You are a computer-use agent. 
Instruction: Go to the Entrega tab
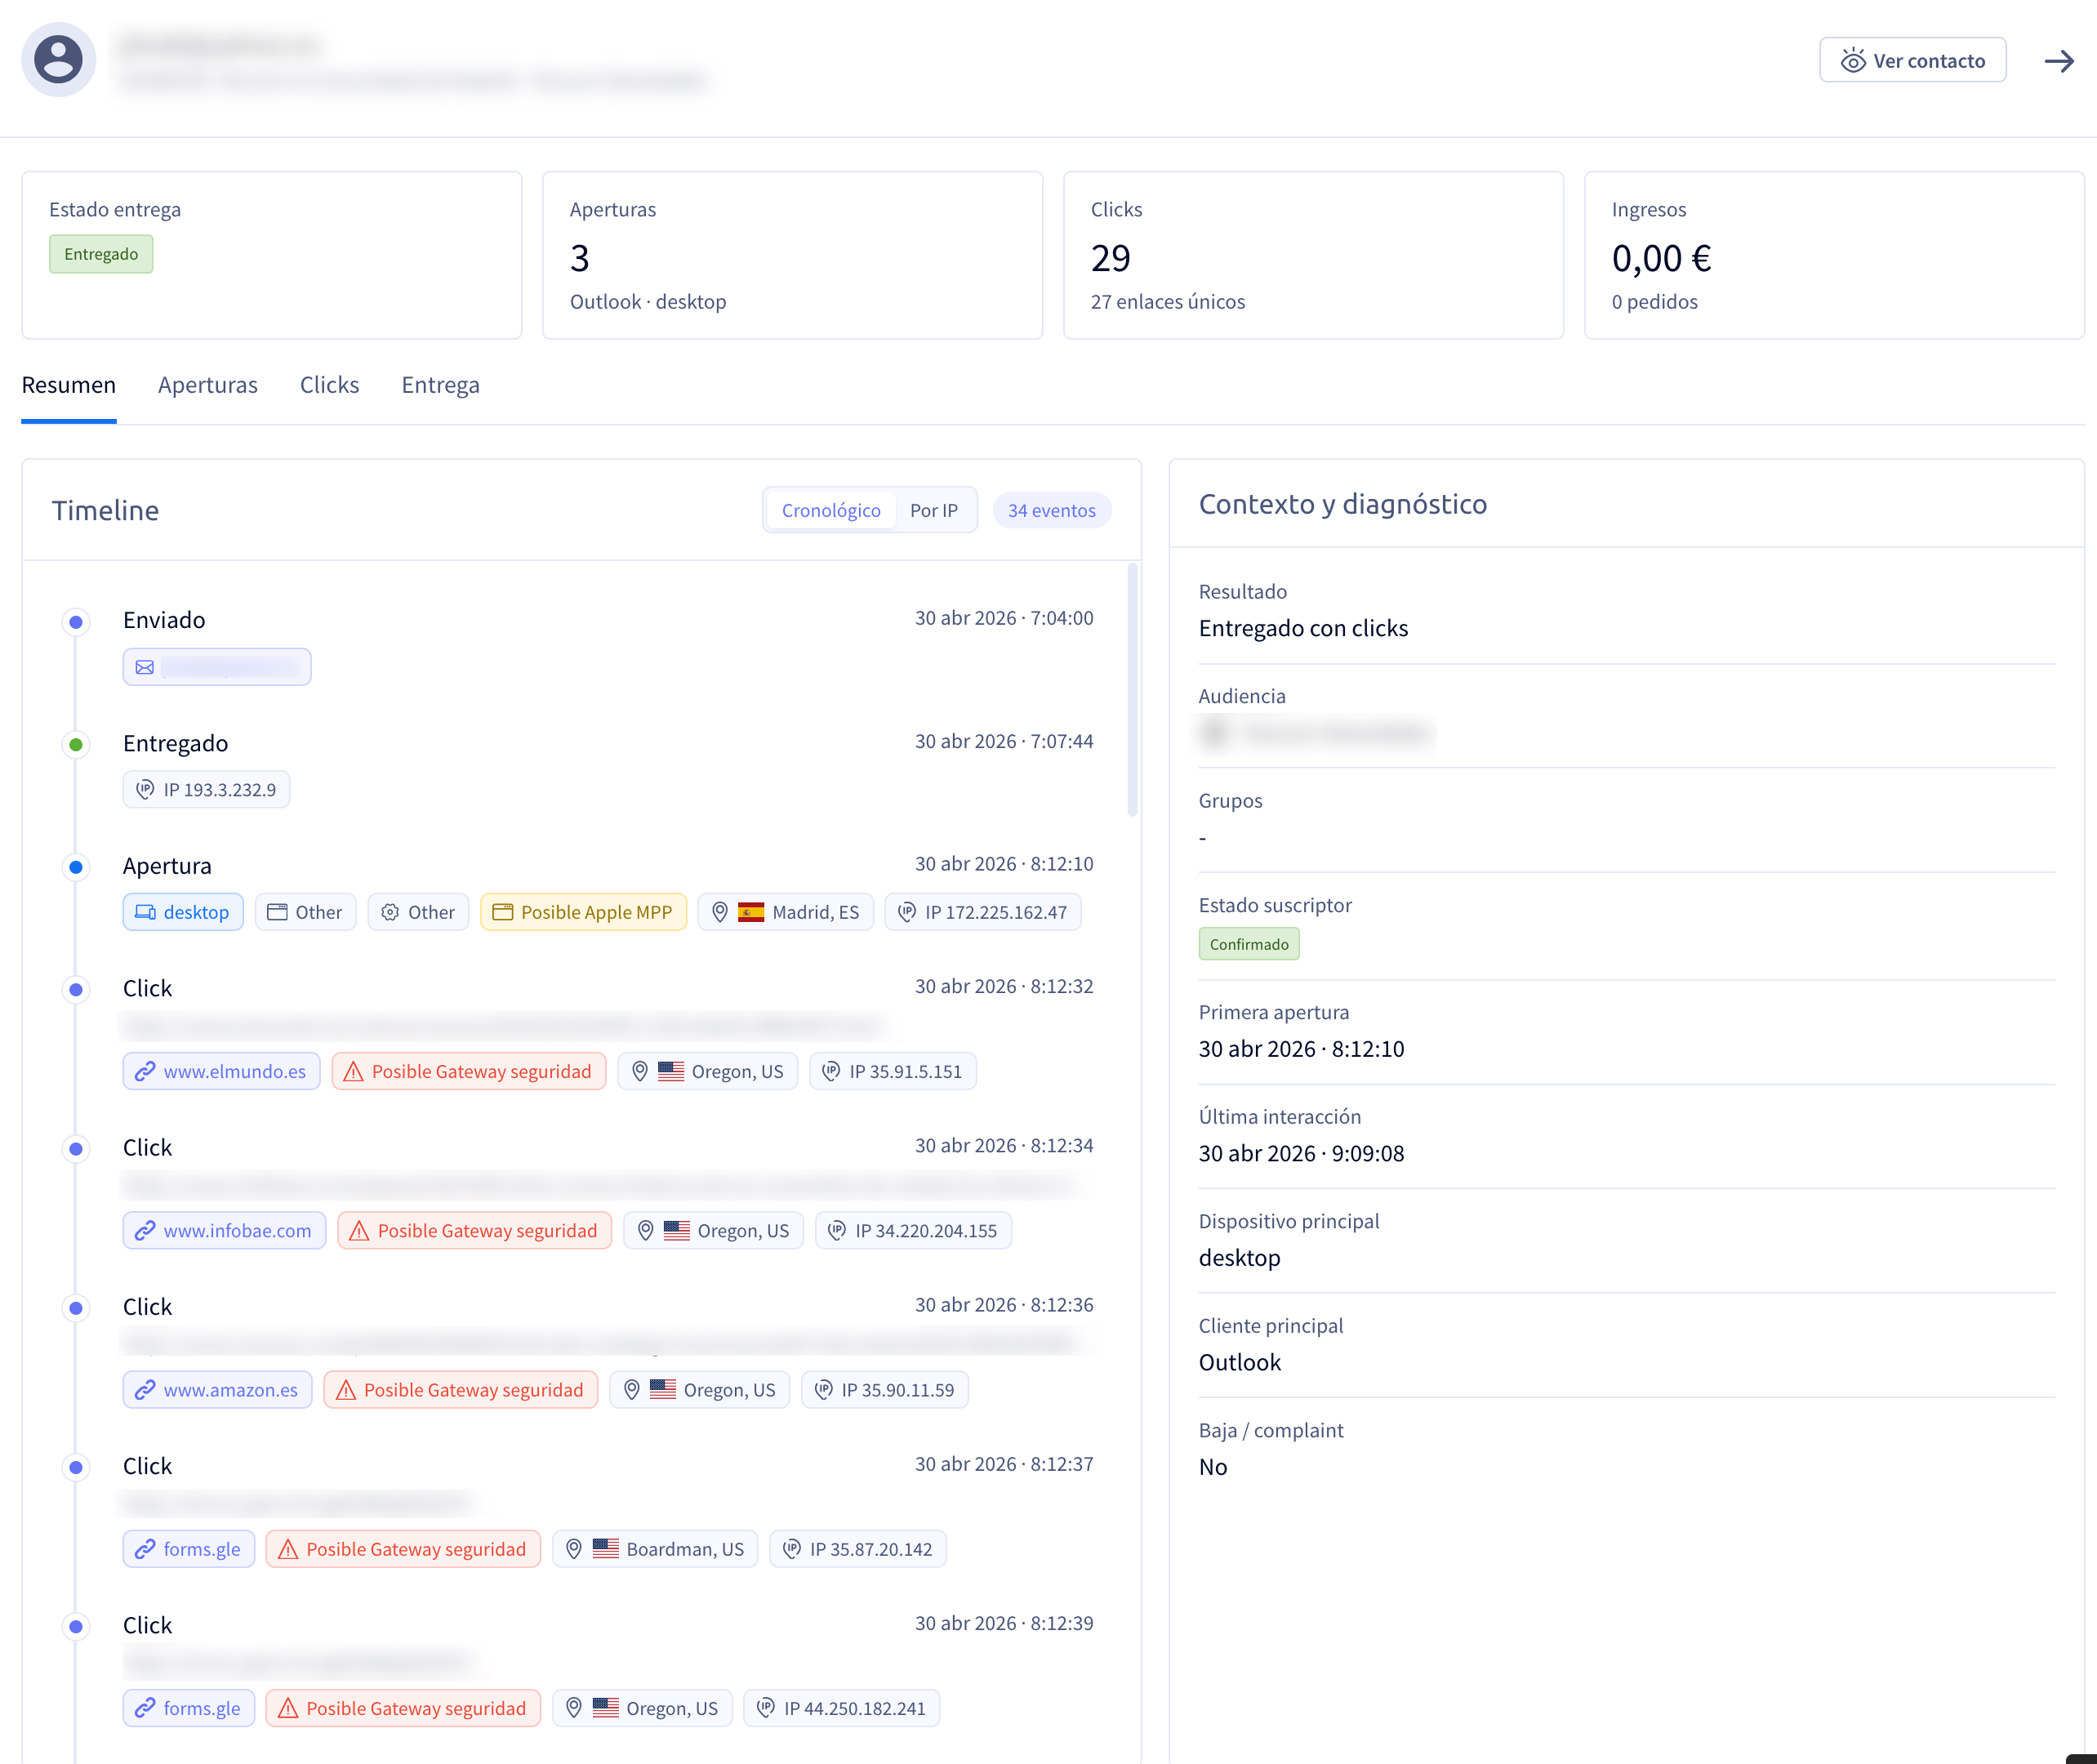coord(440,385)
